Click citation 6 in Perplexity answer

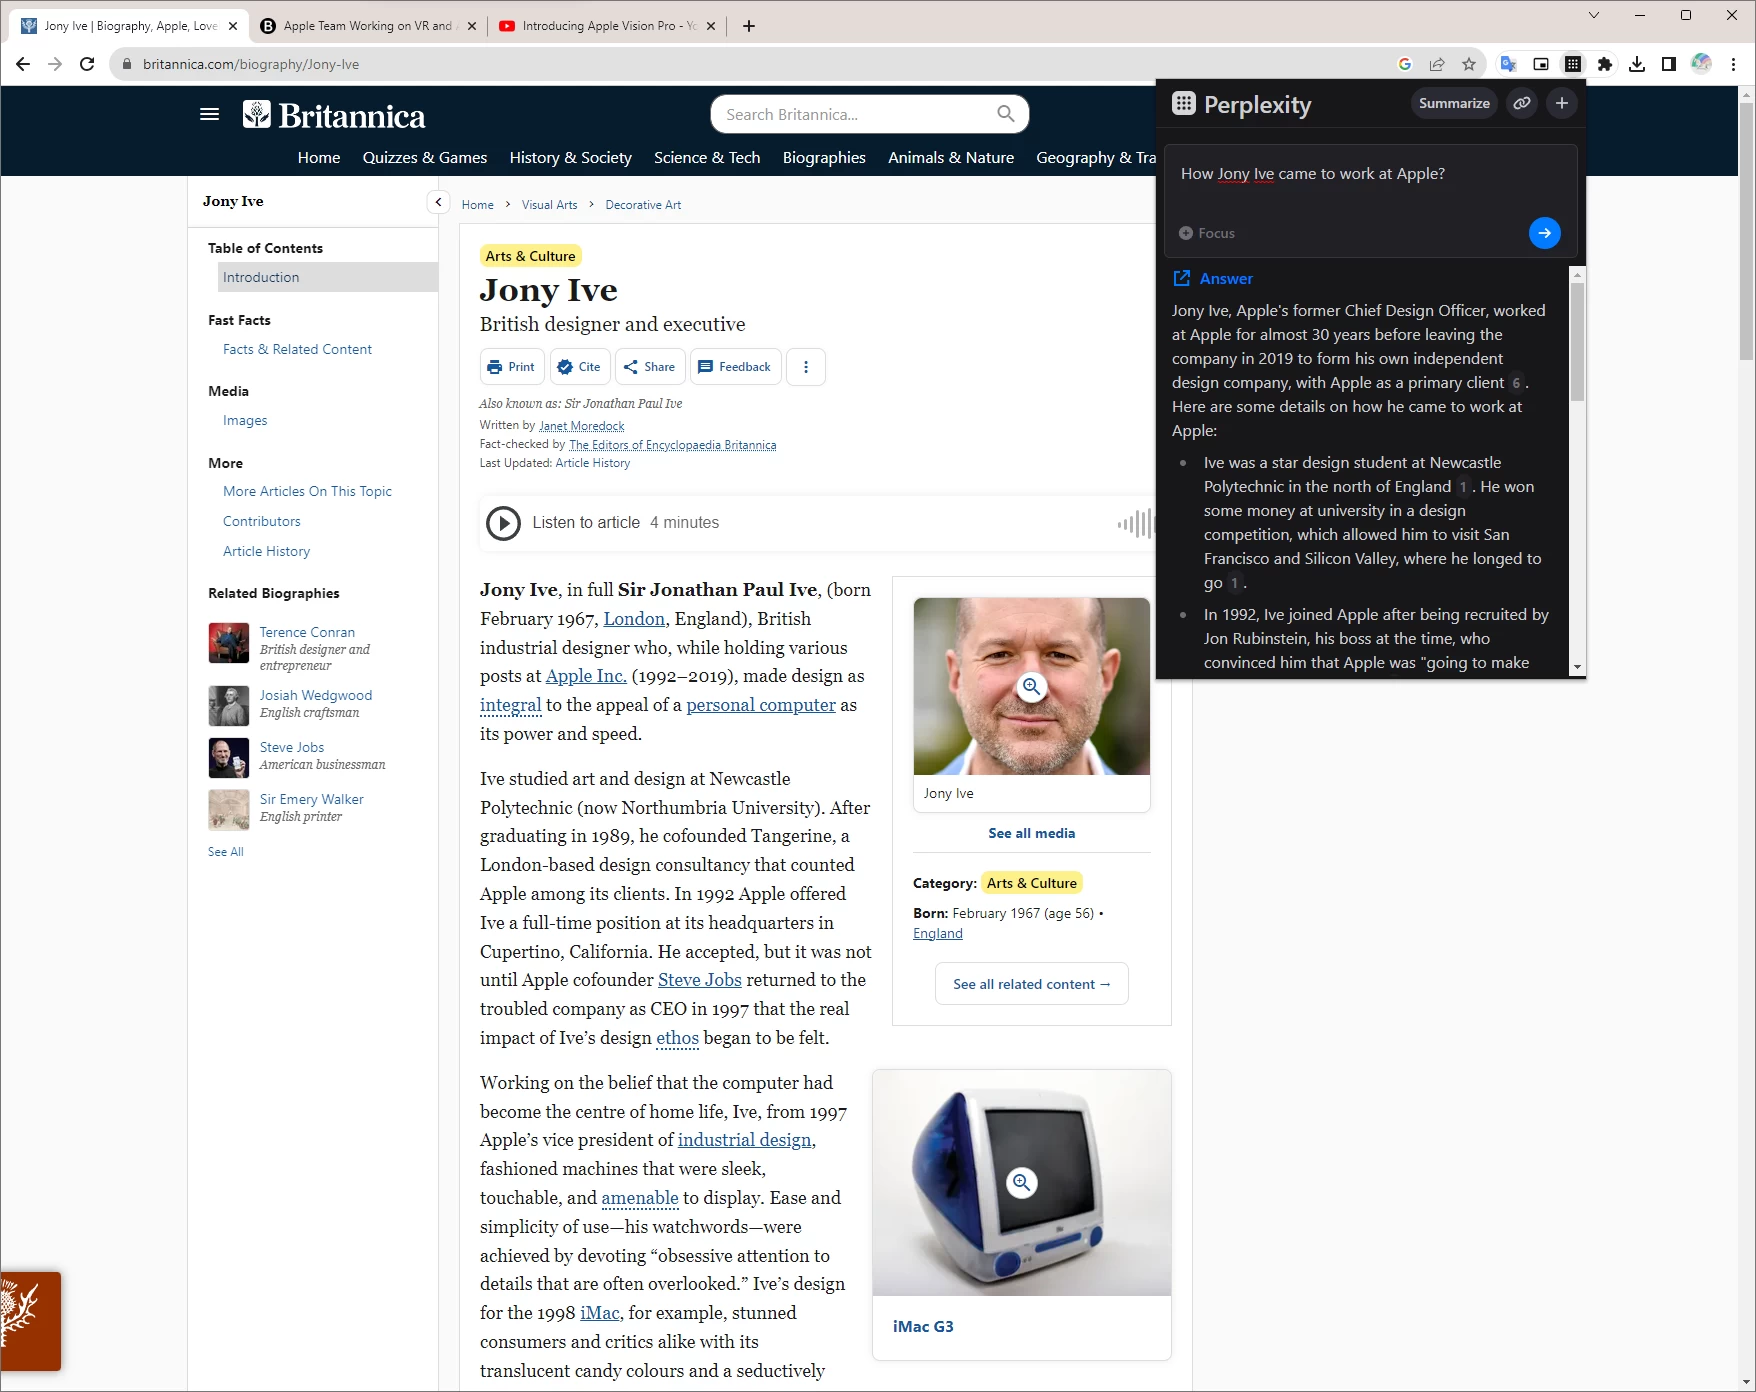coord(1516,383)
